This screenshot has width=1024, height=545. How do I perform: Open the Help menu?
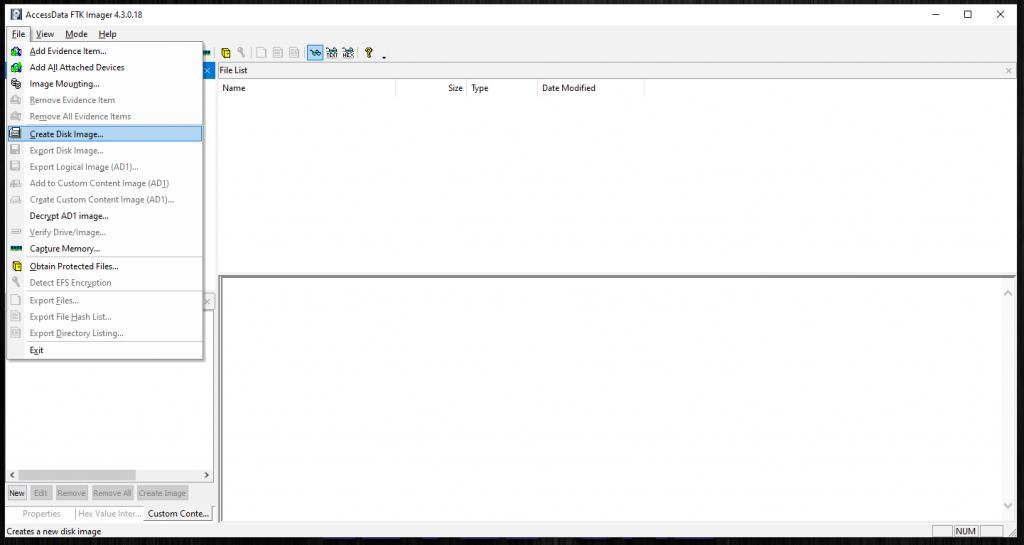coord(107,34)
